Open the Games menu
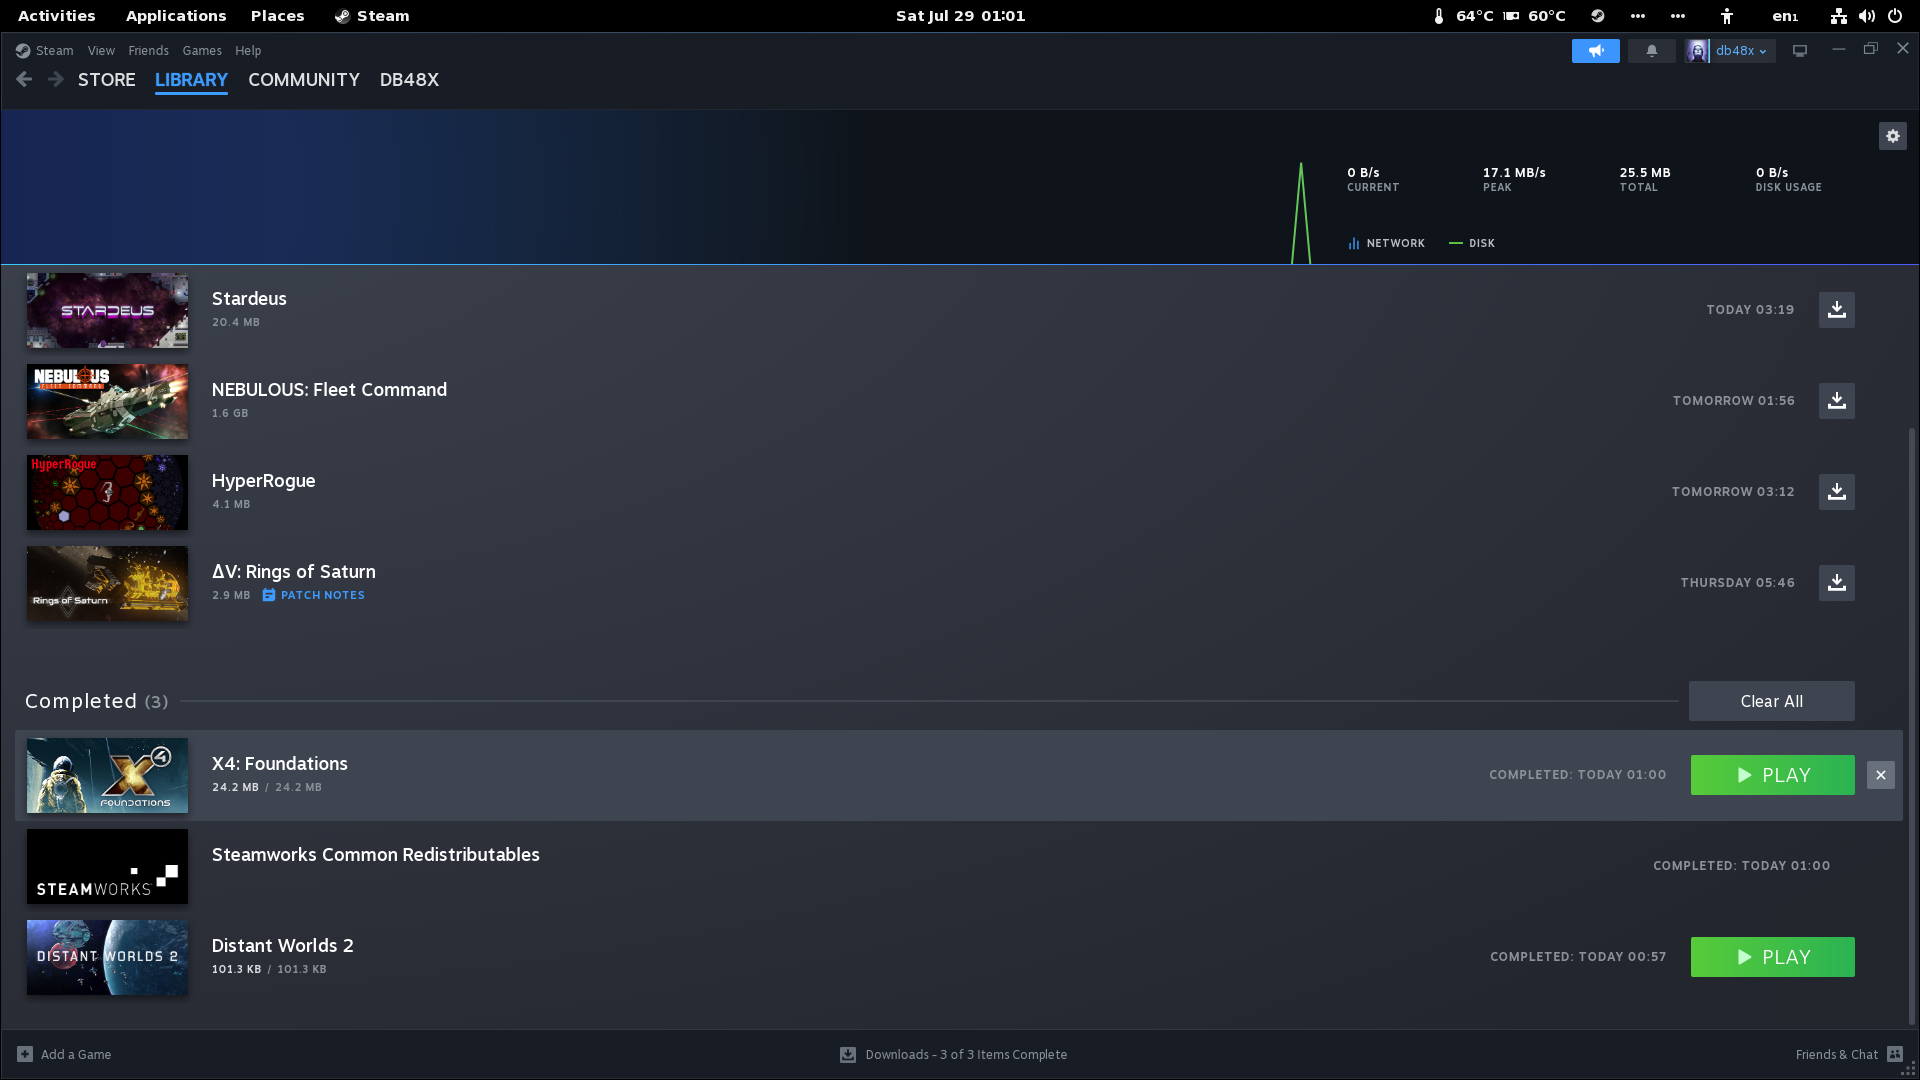 [202, 51]
